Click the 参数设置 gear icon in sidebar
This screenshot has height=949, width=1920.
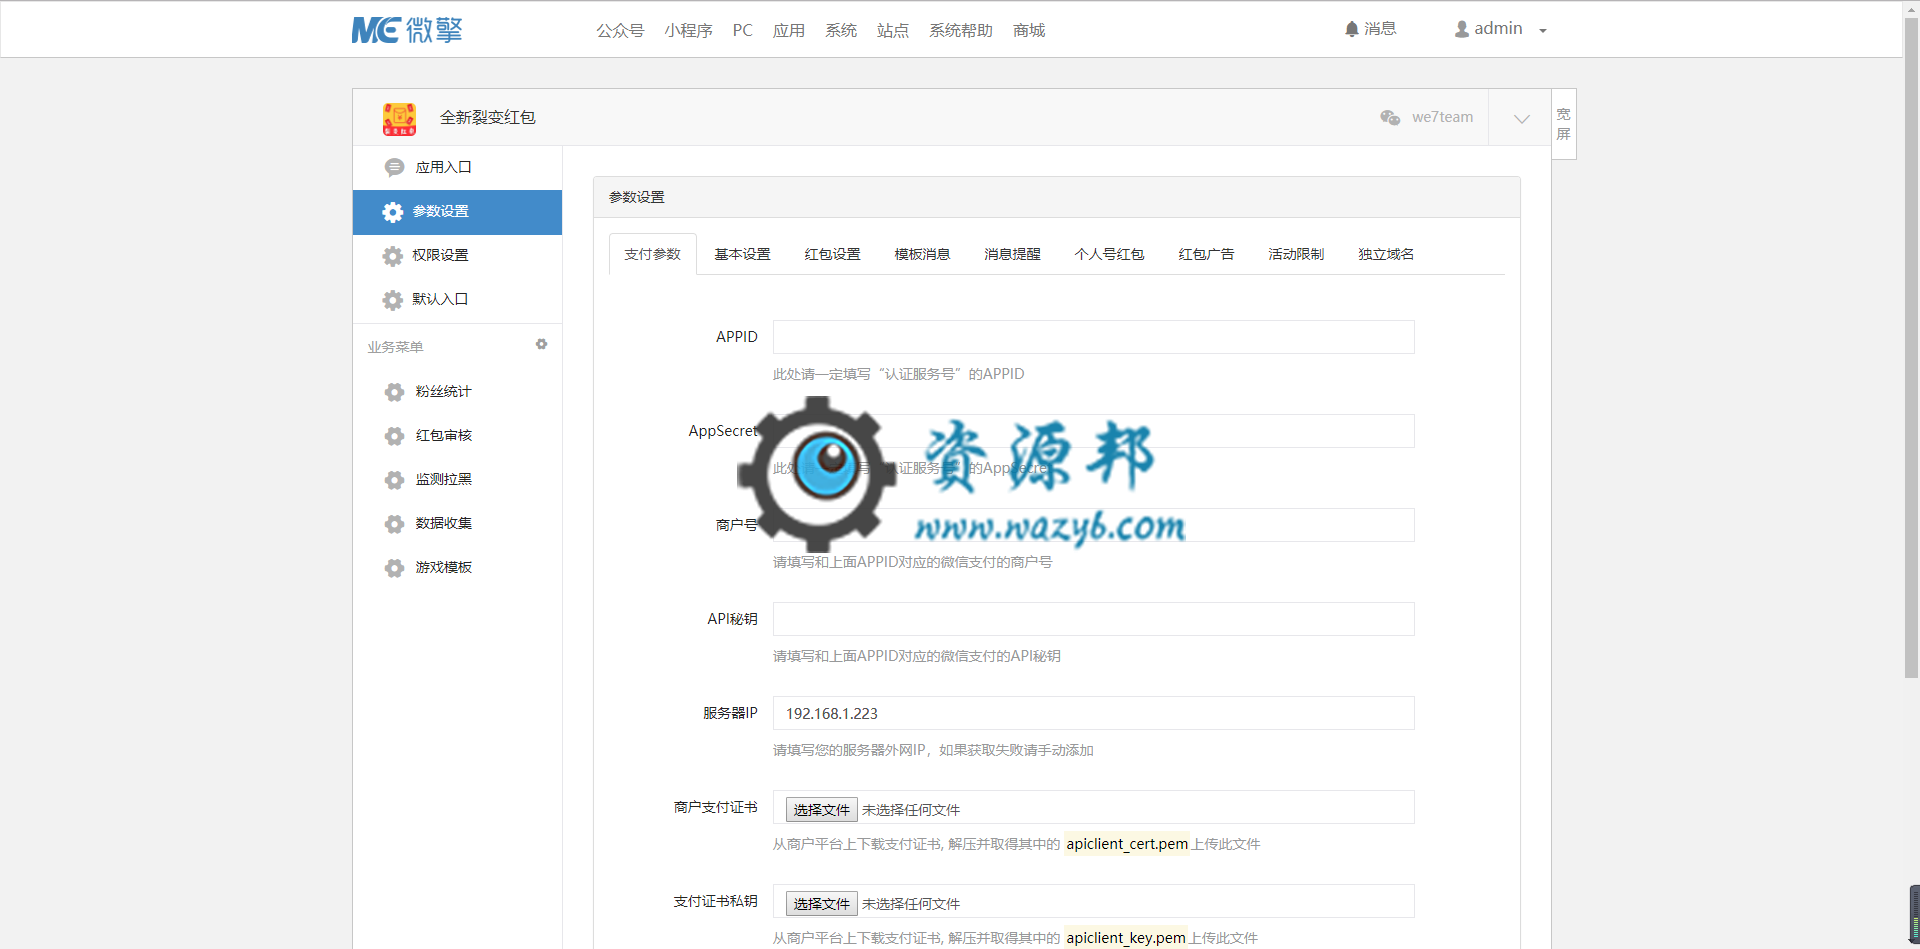(x=393, y=212)
